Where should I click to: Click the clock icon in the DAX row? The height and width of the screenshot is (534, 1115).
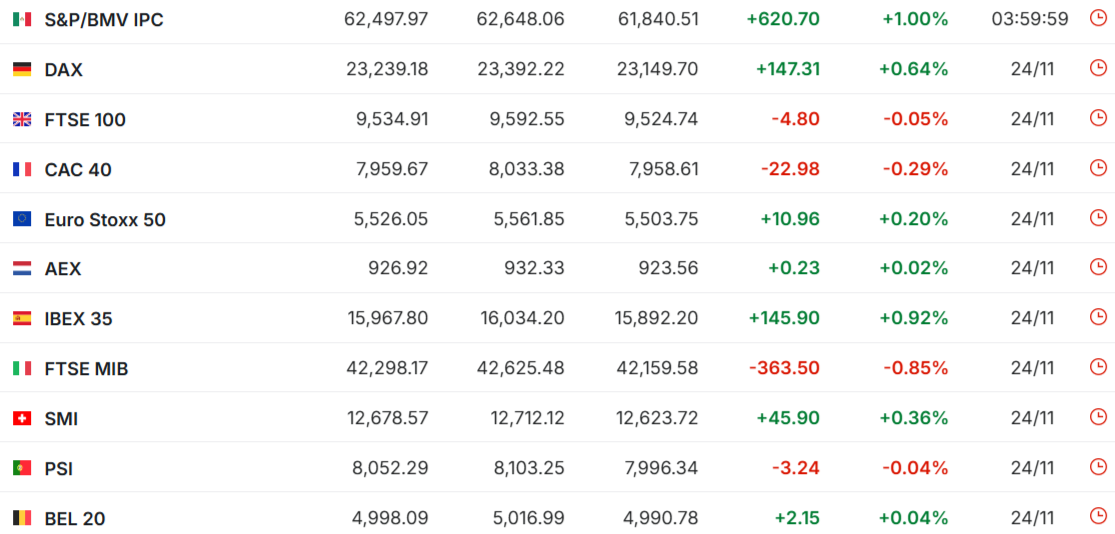[1098, 69]
